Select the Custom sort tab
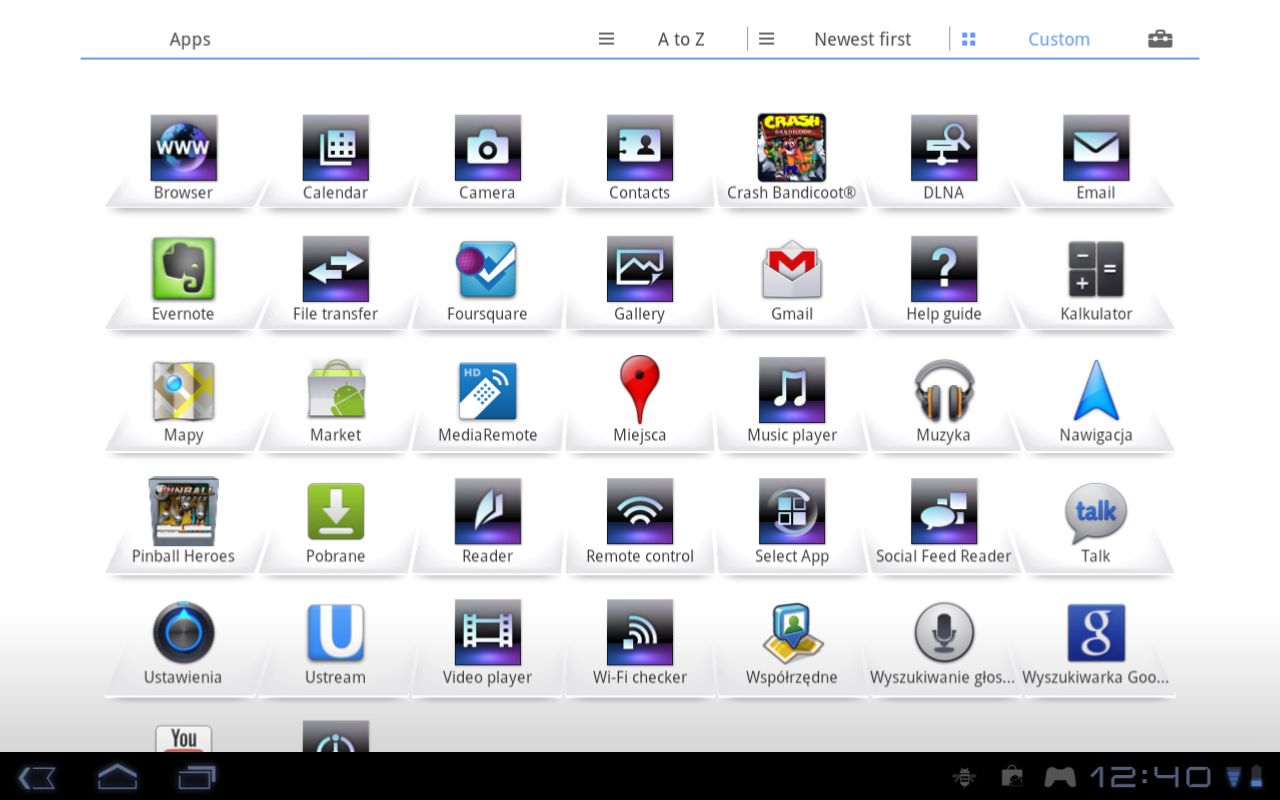The image size is (1280, 800). pyautogui.click(x=1059, y=39)
